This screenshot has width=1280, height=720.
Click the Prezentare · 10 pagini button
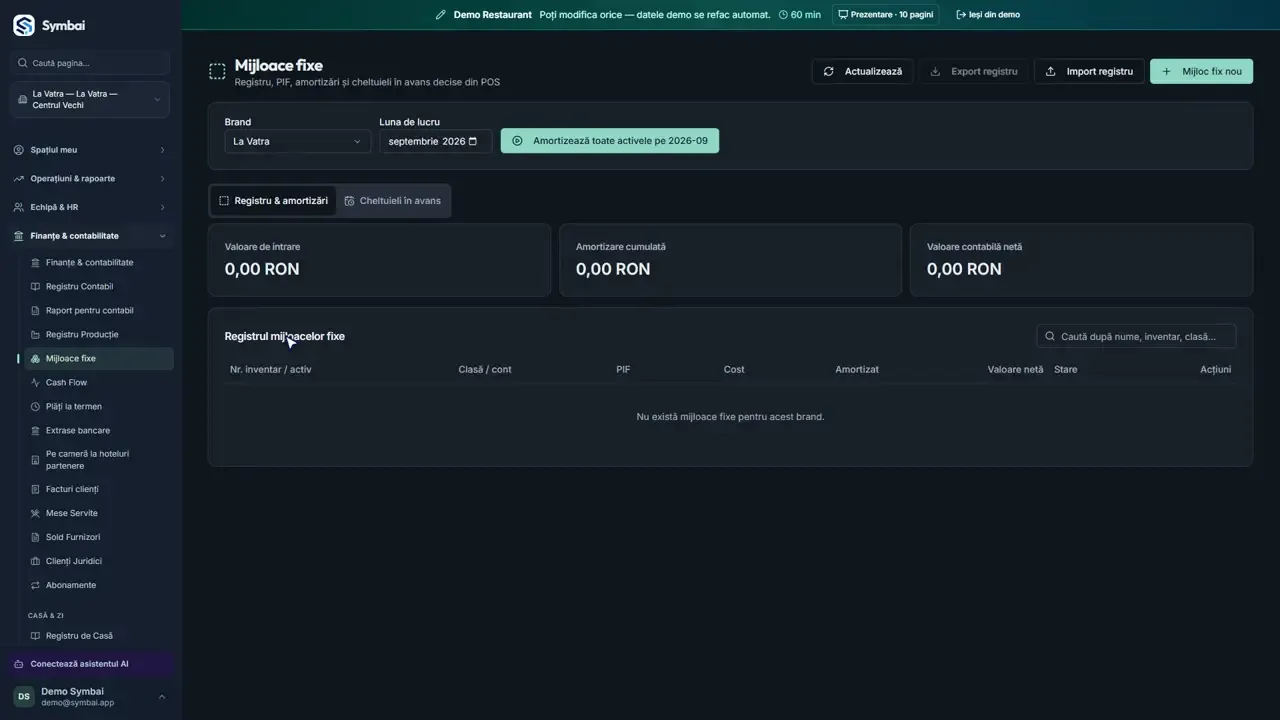(x=886, y=15)
